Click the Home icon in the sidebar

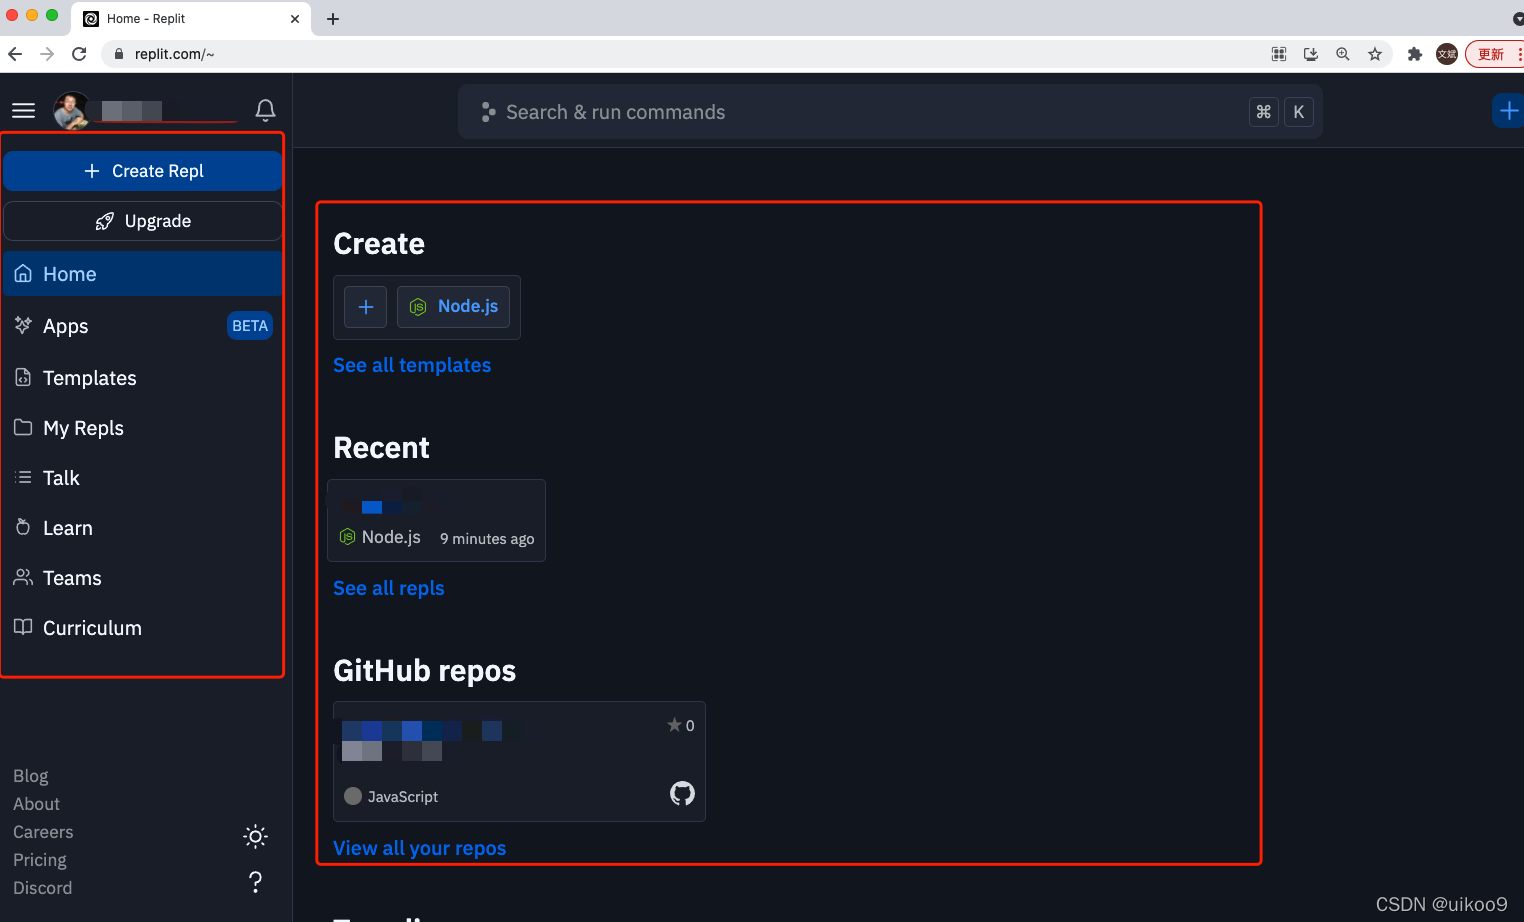(x=23, y=274)
